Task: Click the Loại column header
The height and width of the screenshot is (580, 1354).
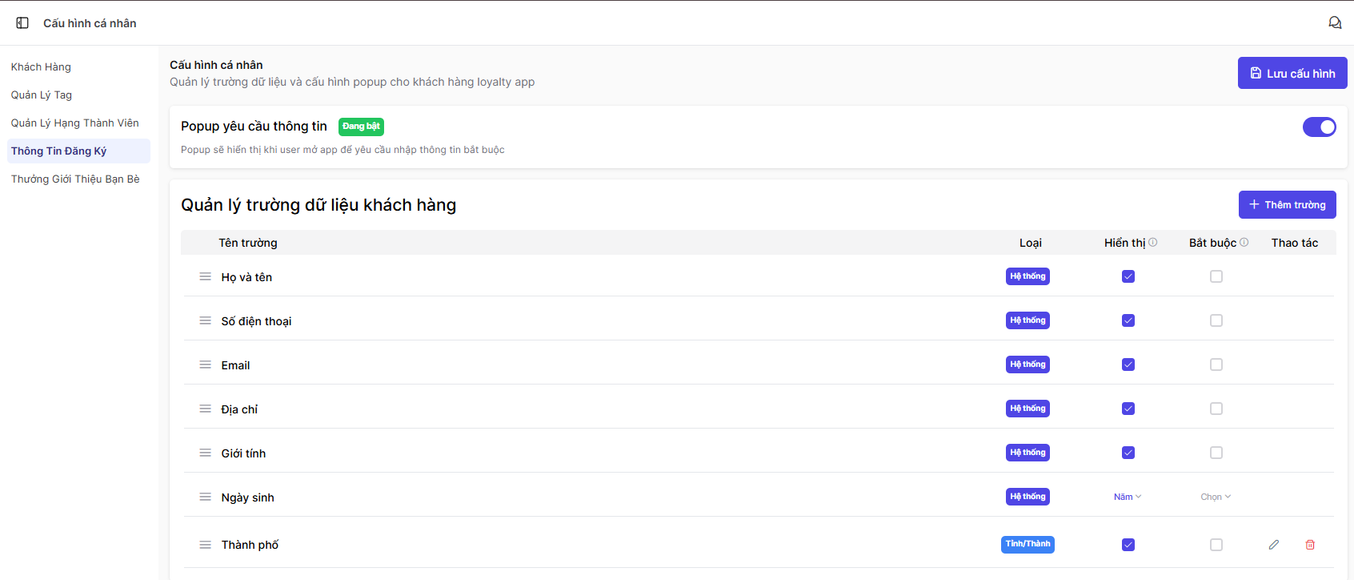Action: [x=1030, y=243]
